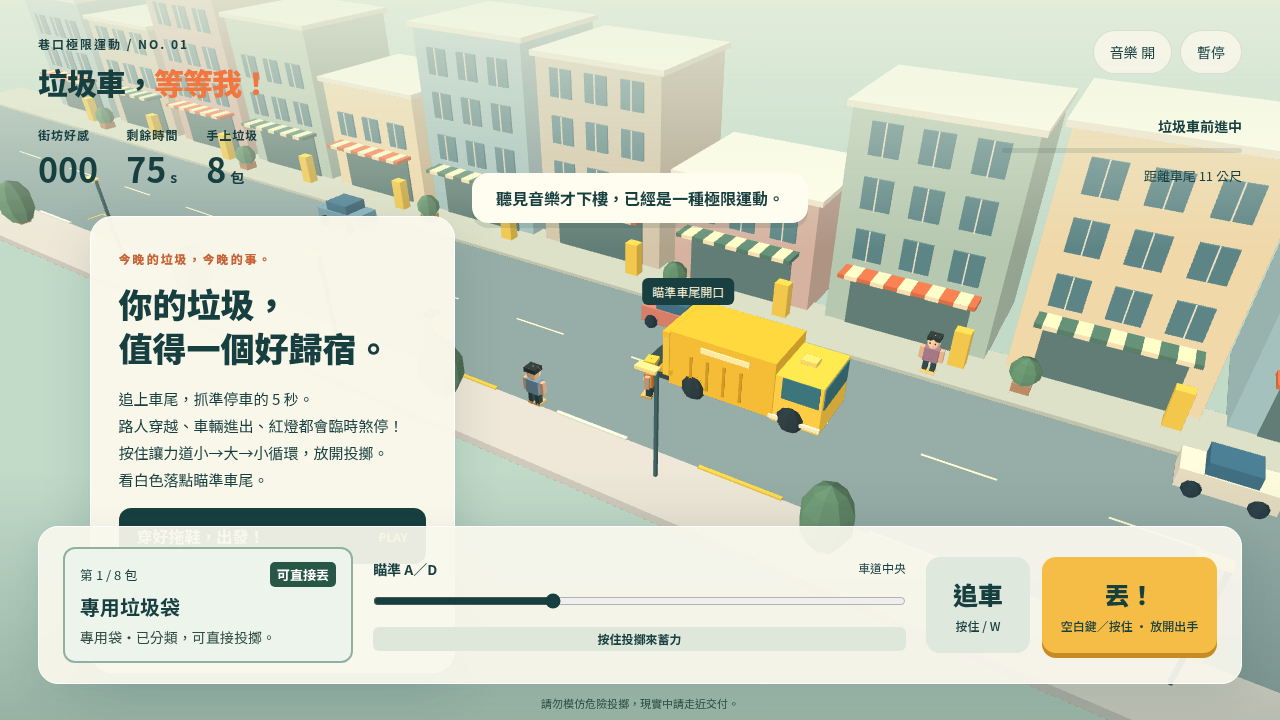
Task: Click the 垃圾車前進中 progress bar
Action: point(1122,151)
